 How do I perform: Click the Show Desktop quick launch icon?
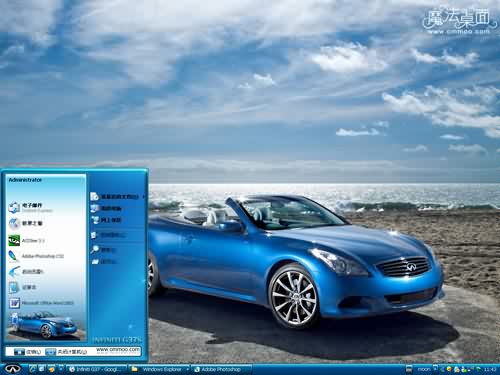click(42, 369)
